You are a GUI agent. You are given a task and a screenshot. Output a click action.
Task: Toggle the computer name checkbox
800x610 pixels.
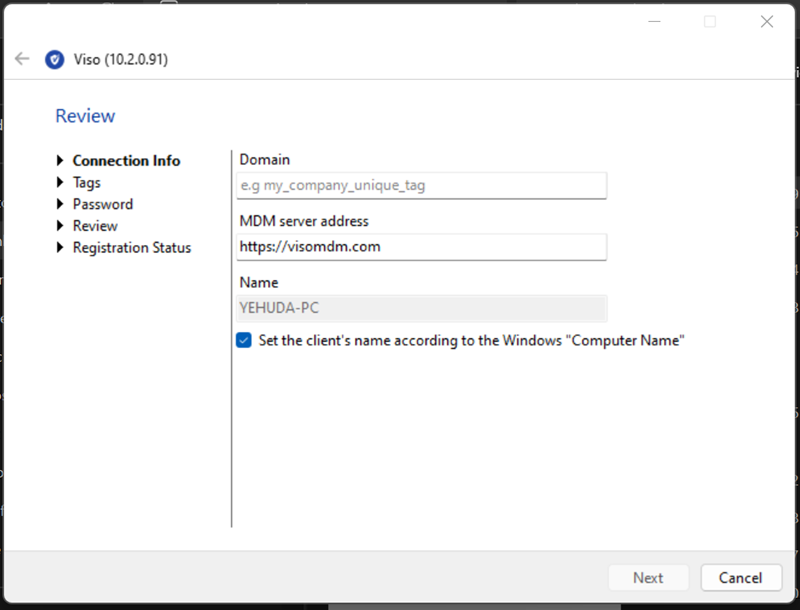pos(244,340)
